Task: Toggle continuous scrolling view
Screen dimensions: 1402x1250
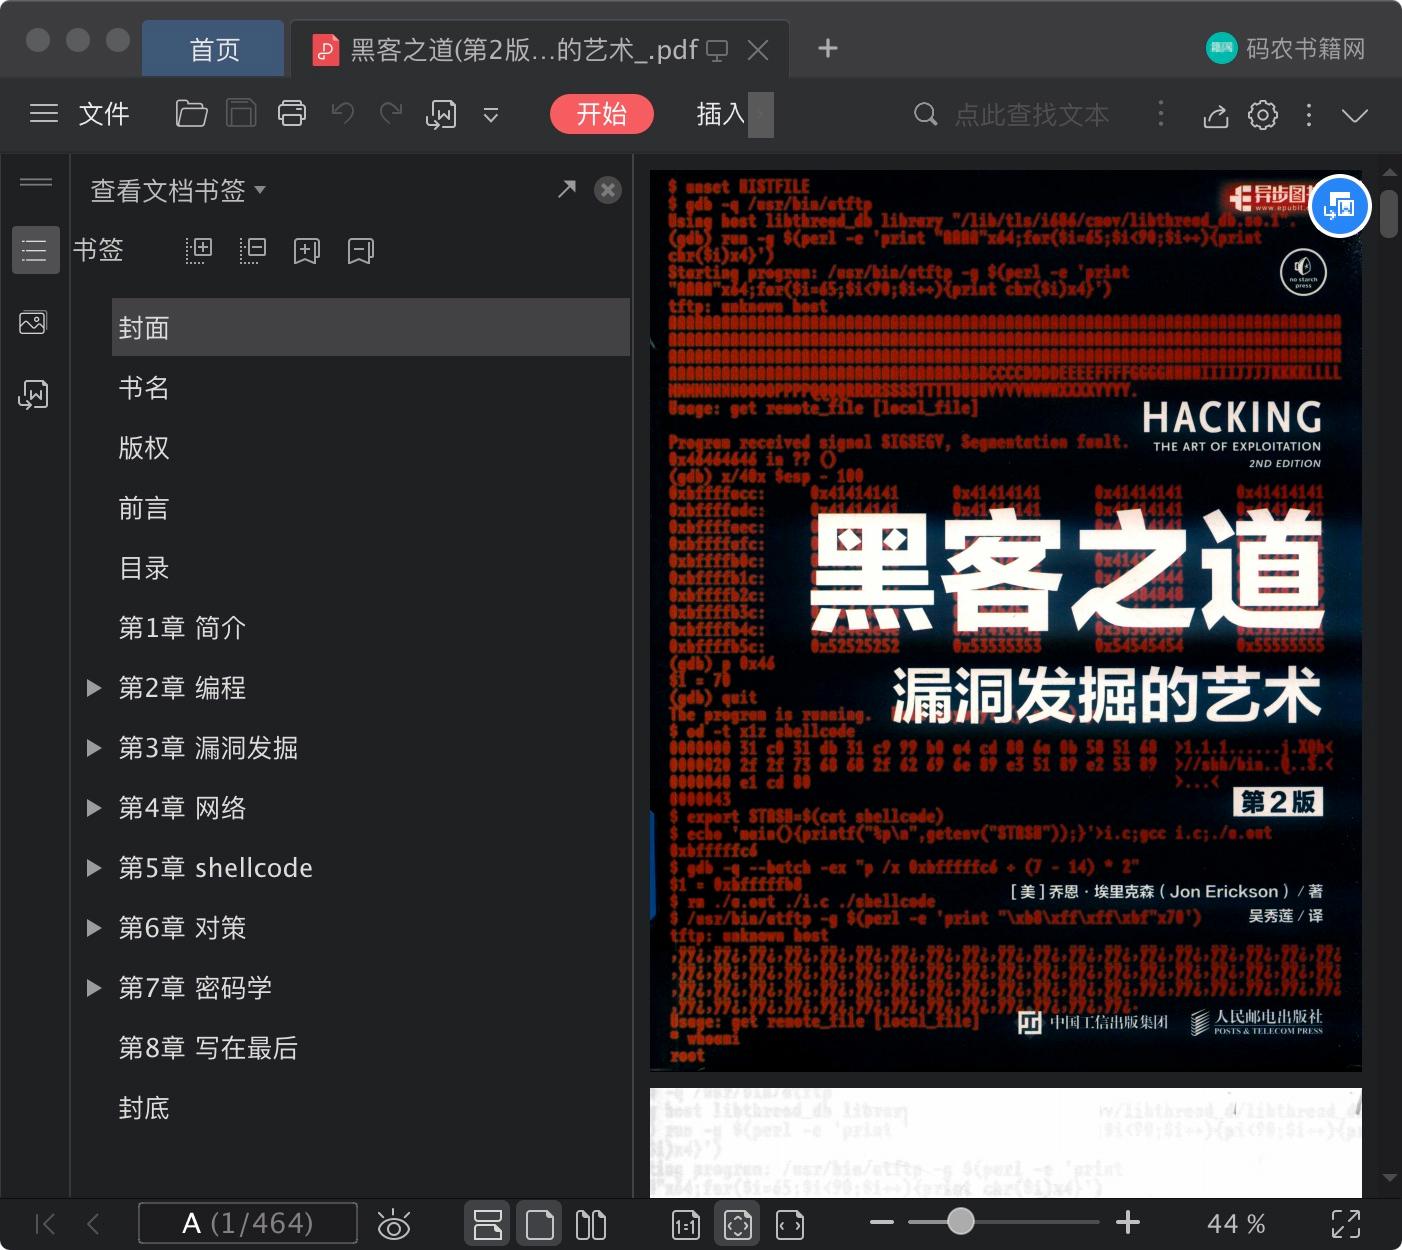Action: (488, 1224)
